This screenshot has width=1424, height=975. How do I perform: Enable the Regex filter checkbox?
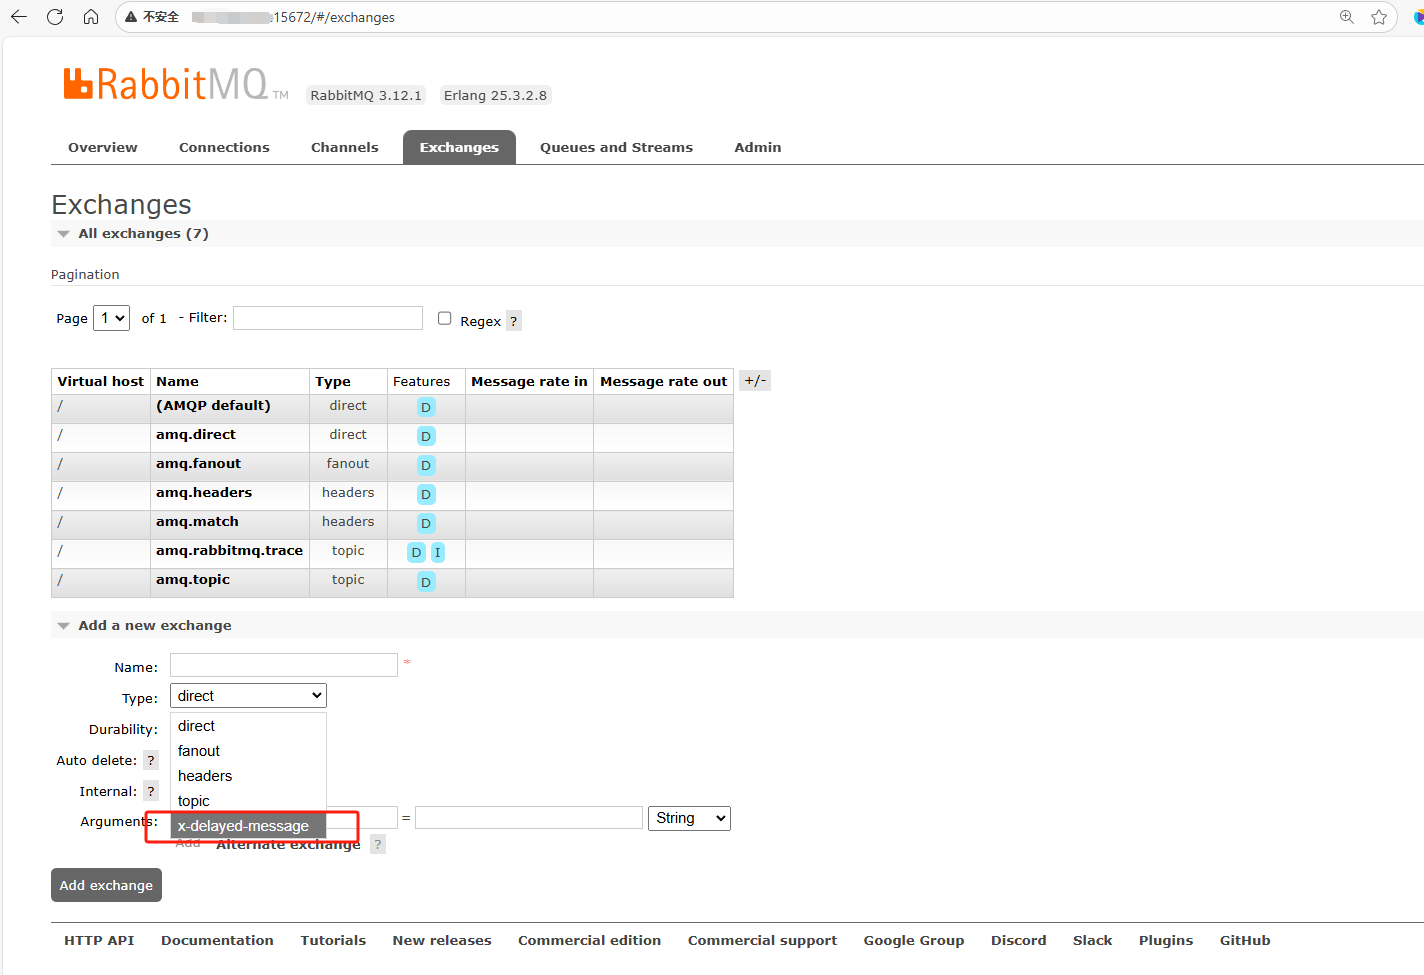pos(445,319)
